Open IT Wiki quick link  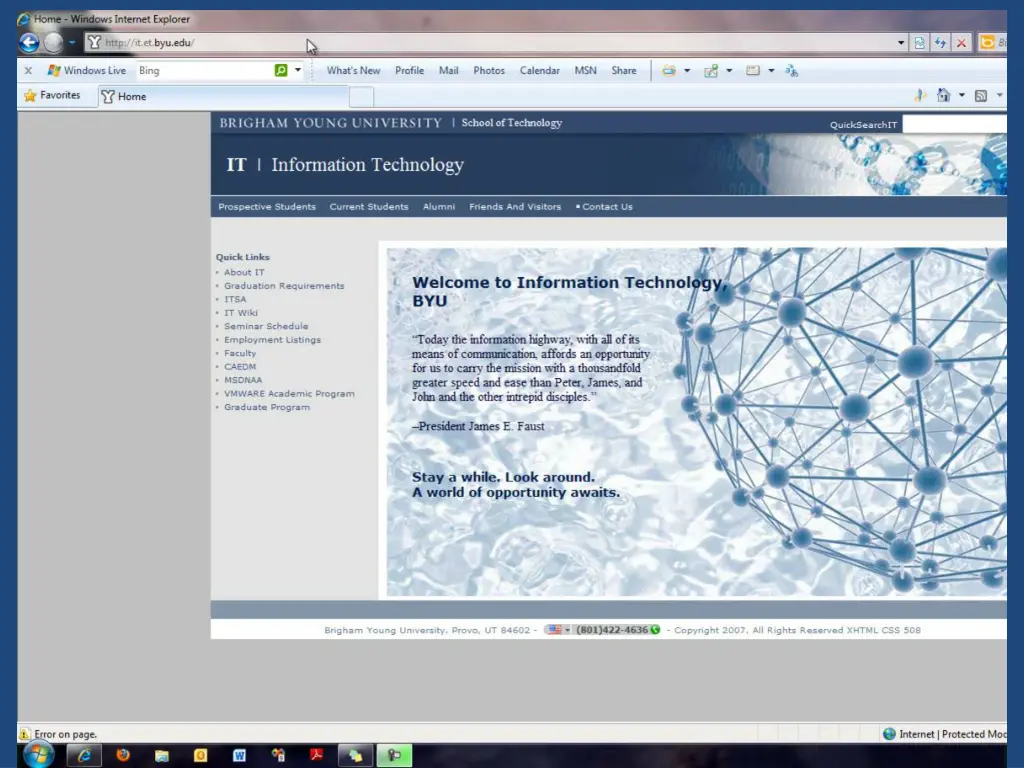click(x=241, y=313)
